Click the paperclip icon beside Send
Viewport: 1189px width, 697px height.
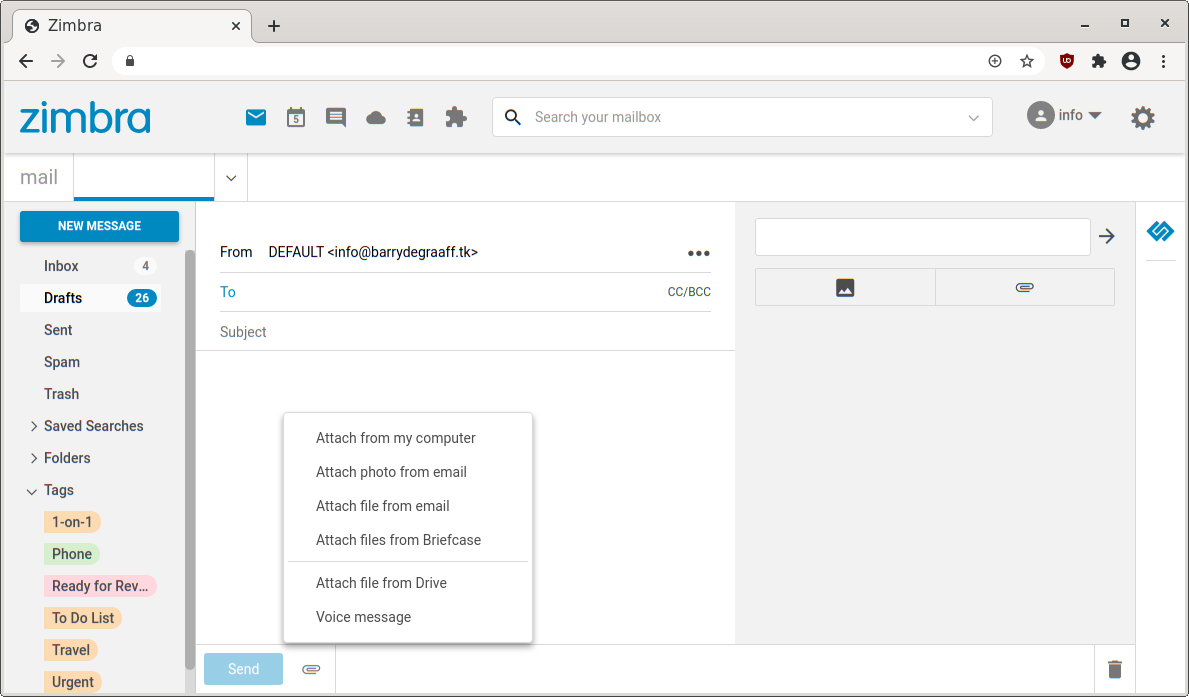click(x=311, y=669)
